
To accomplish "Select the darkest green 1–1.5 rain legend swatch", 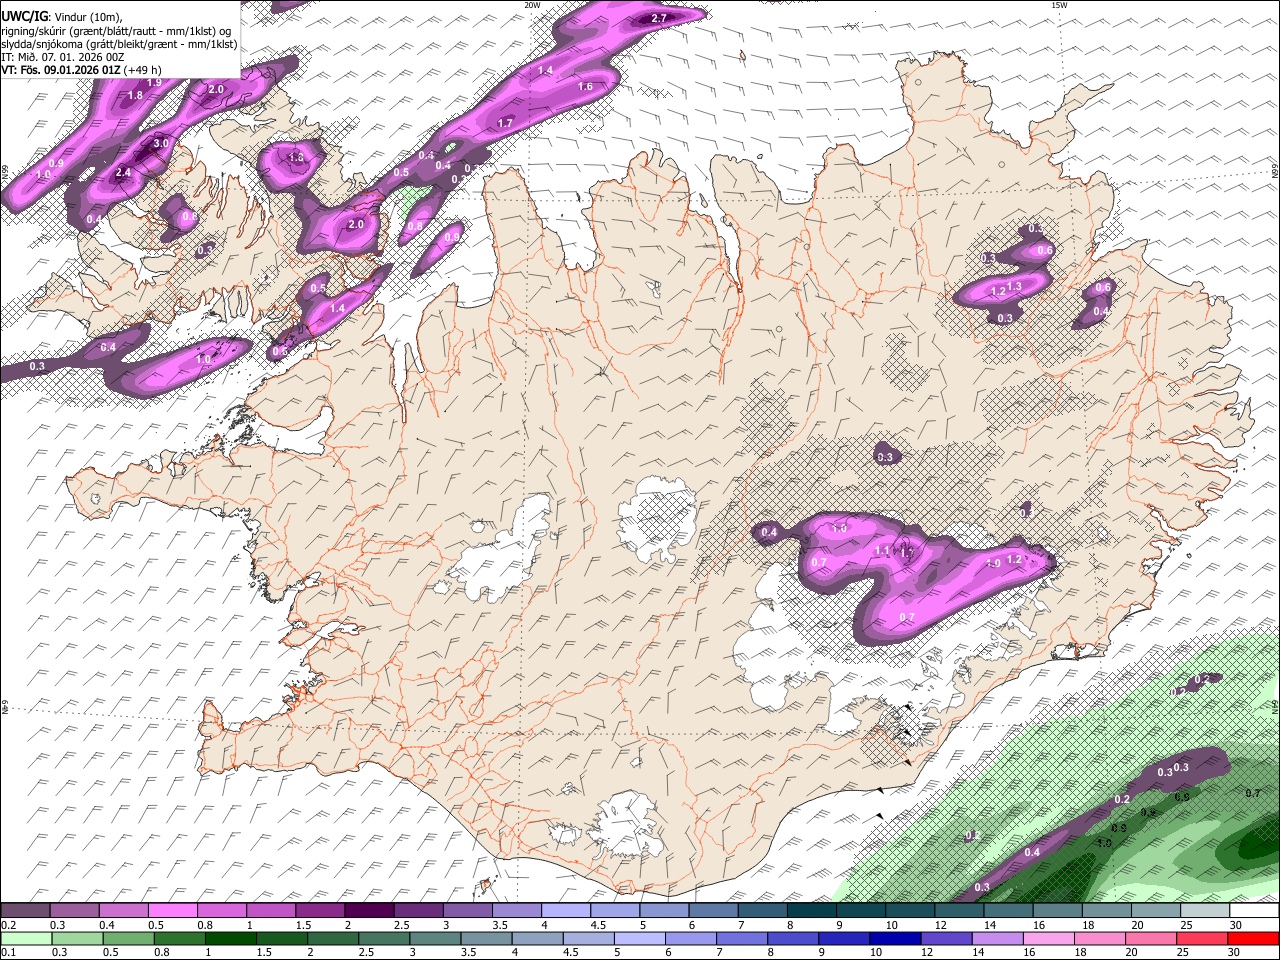I will coord(229,938).
